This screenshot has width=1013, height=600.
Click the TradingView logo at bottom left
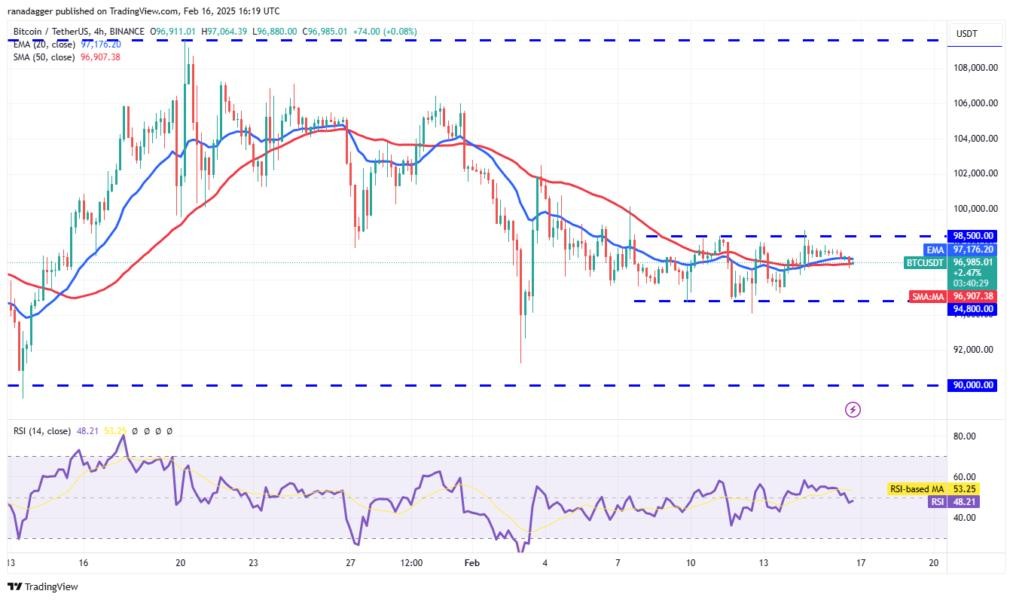42,587
